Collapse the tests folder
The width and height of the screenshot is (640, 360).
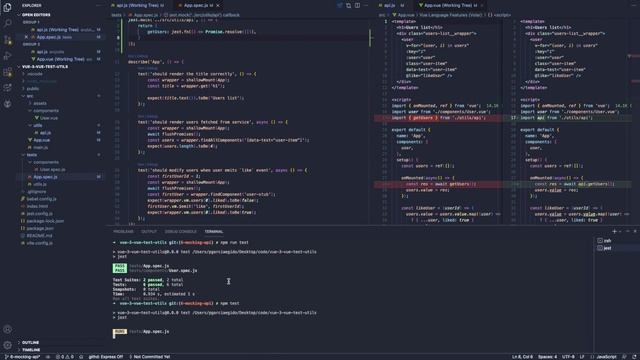[x=31, y=155]
